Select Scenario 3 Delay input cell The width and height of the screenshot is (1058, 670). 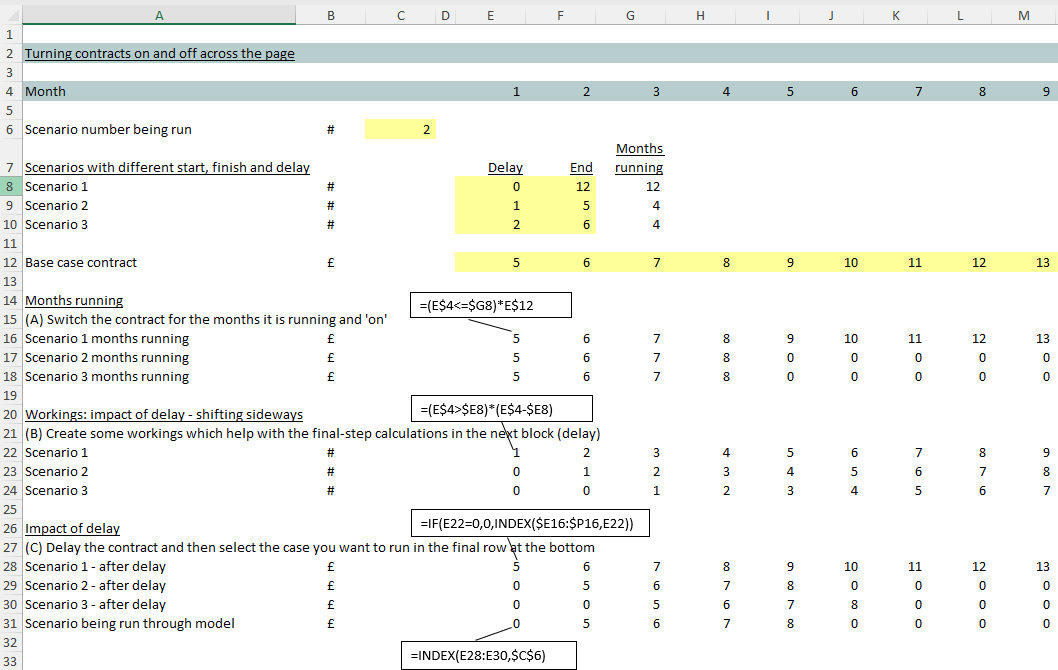(490, 224)
